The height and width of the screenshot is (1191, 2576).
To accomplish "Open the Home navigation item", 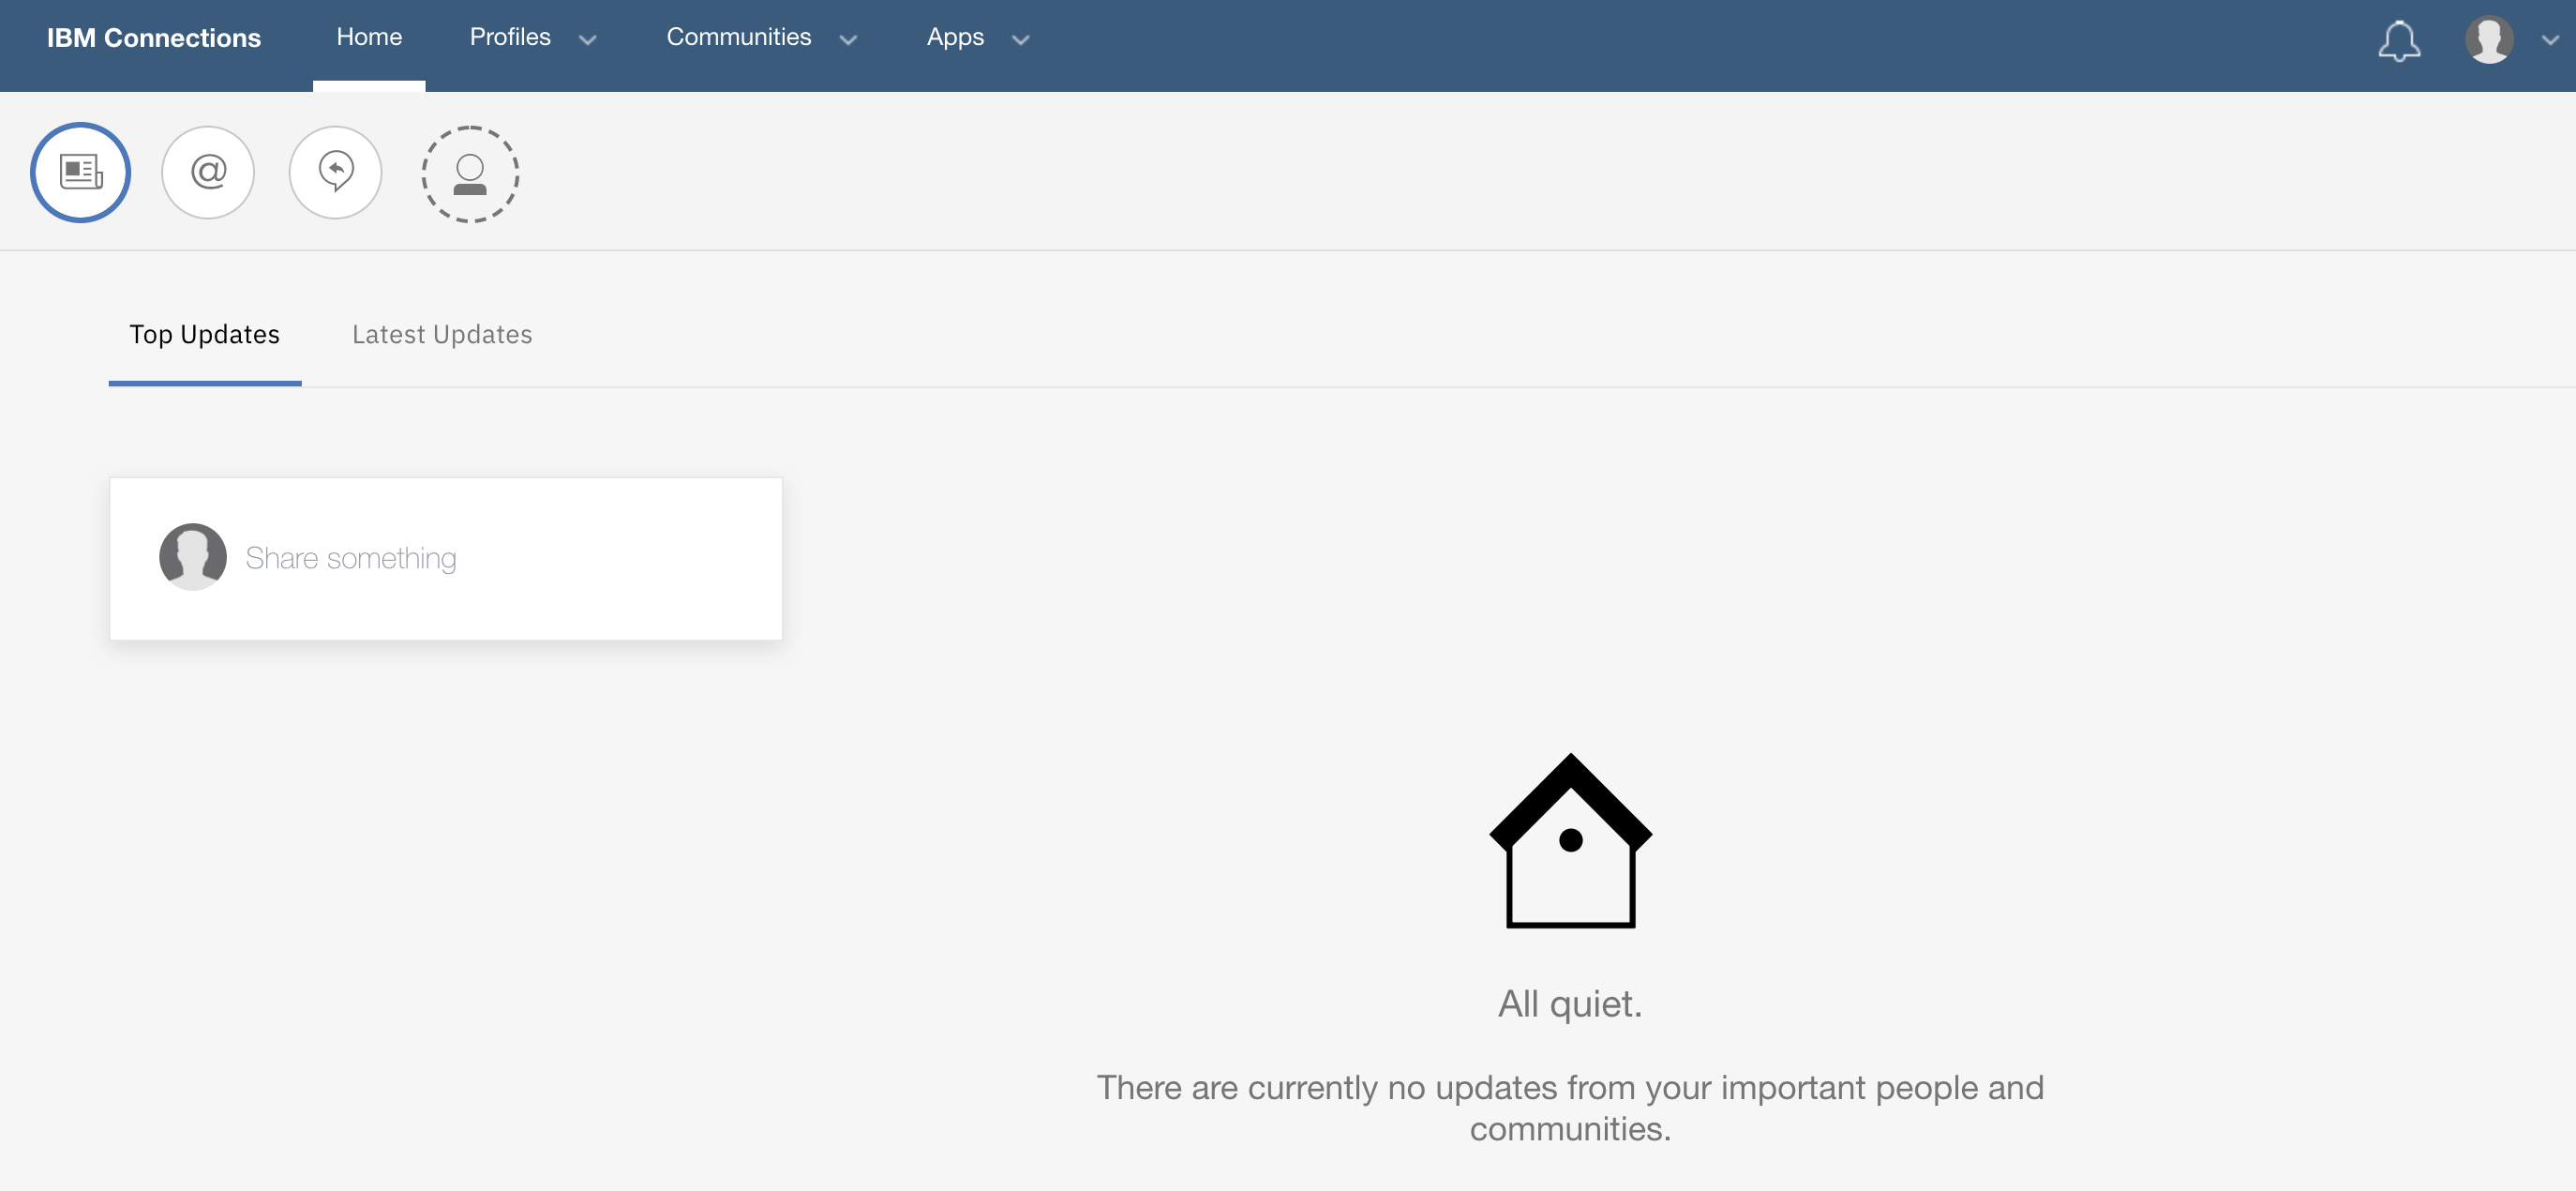I will 368,35.
